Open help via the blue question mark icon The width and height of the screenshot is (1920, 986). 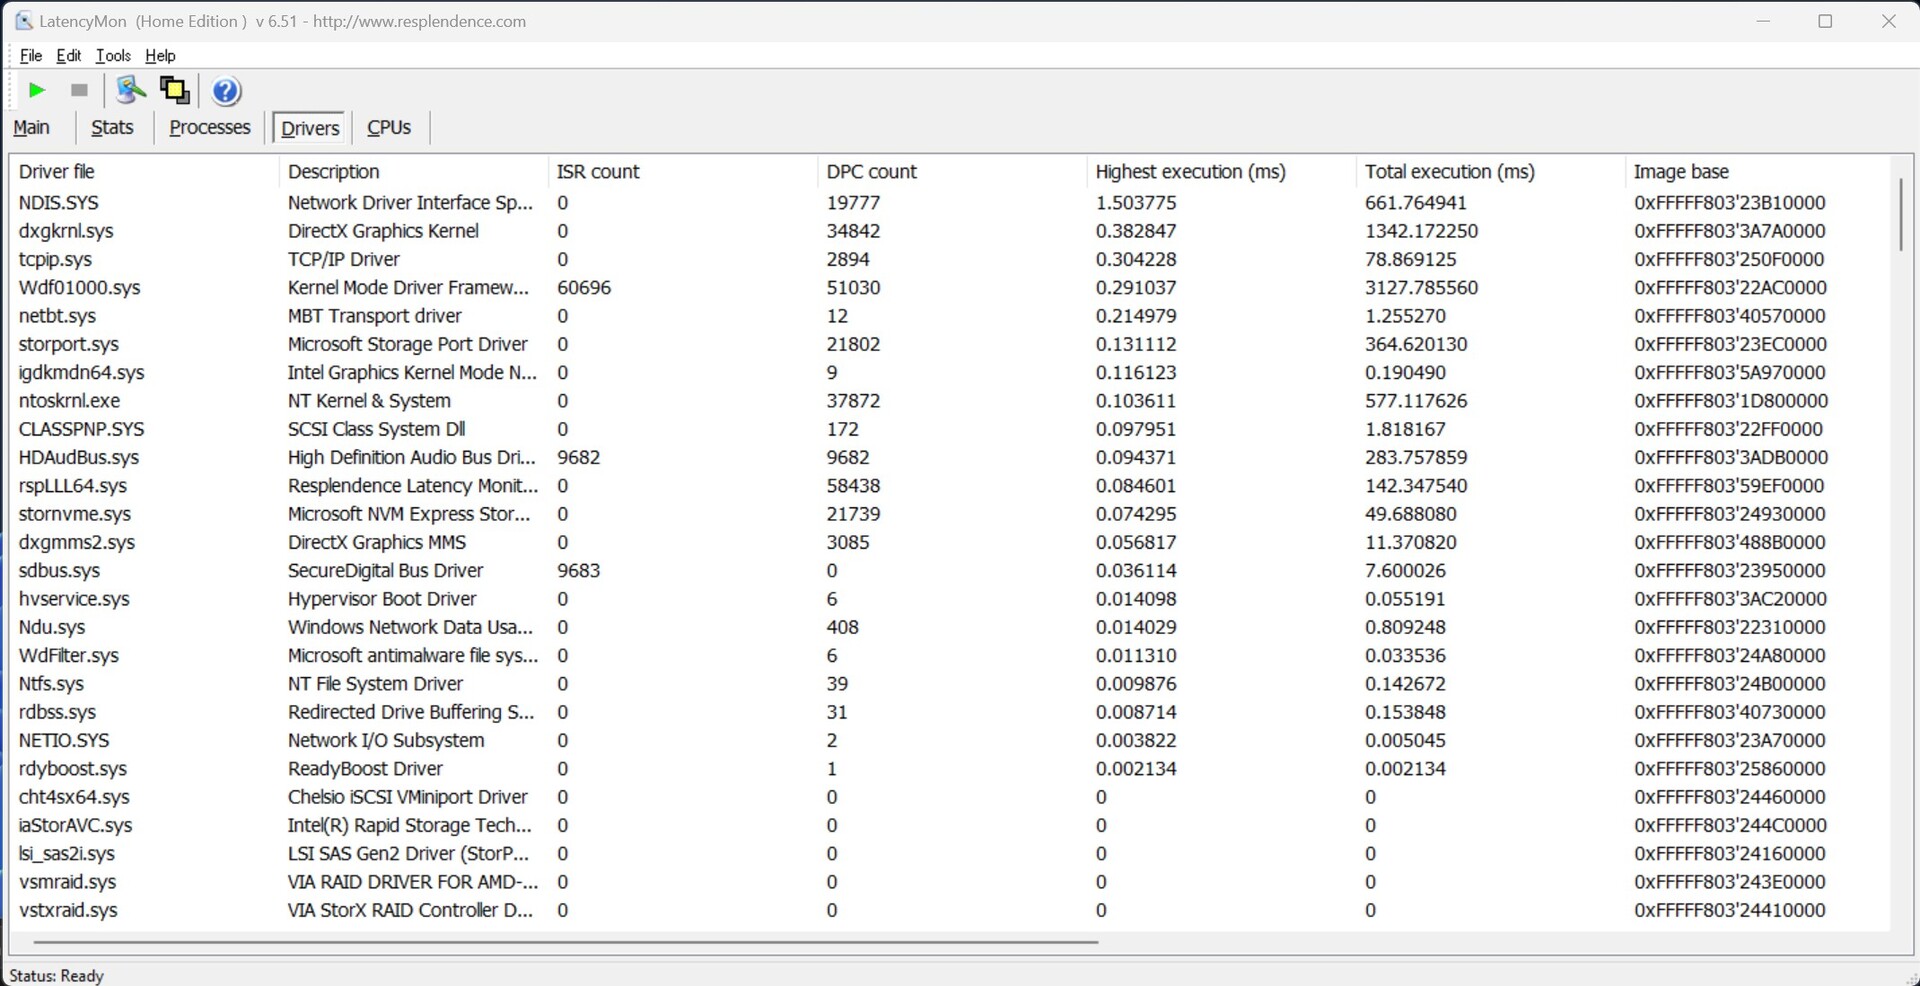pos(227,91)
